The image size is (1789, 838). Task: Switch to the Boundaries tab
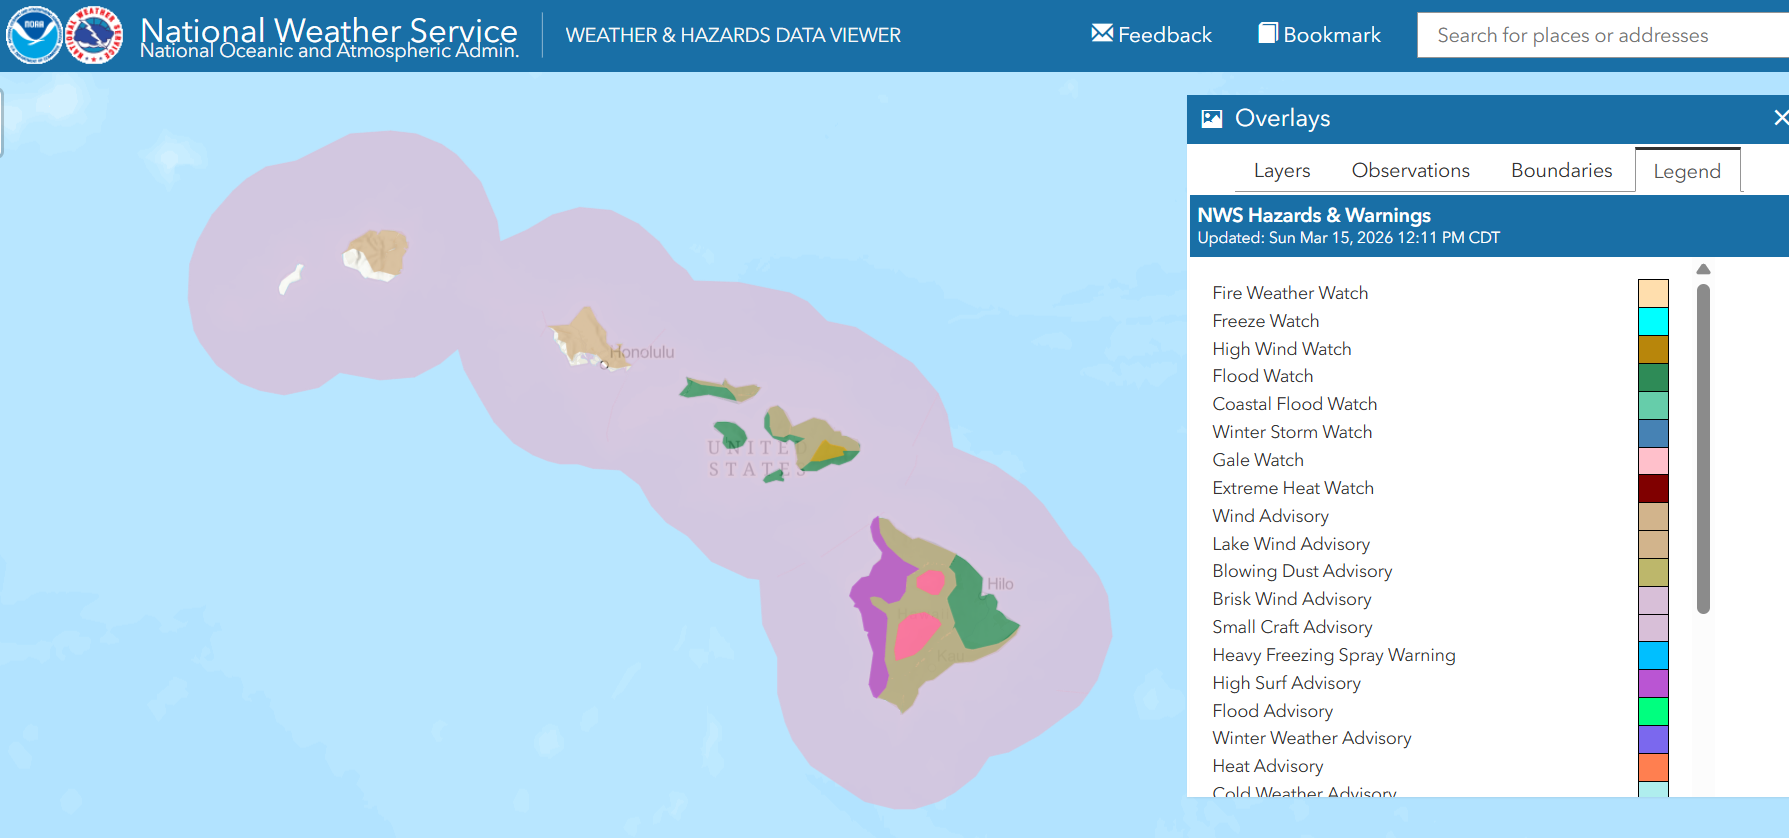pyautogui.click(x=1561, y=170)
